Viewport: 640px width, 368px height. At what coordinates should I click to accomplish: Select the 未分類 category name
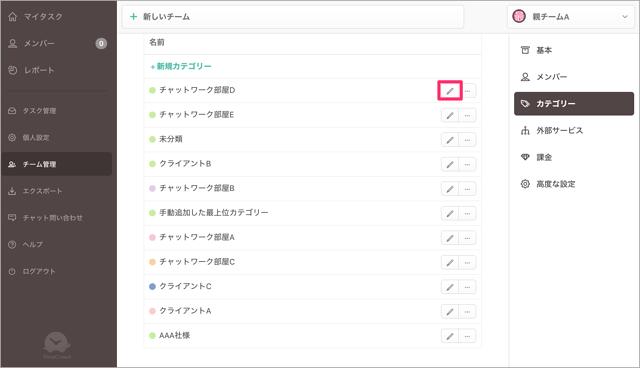tap(171, 139)
